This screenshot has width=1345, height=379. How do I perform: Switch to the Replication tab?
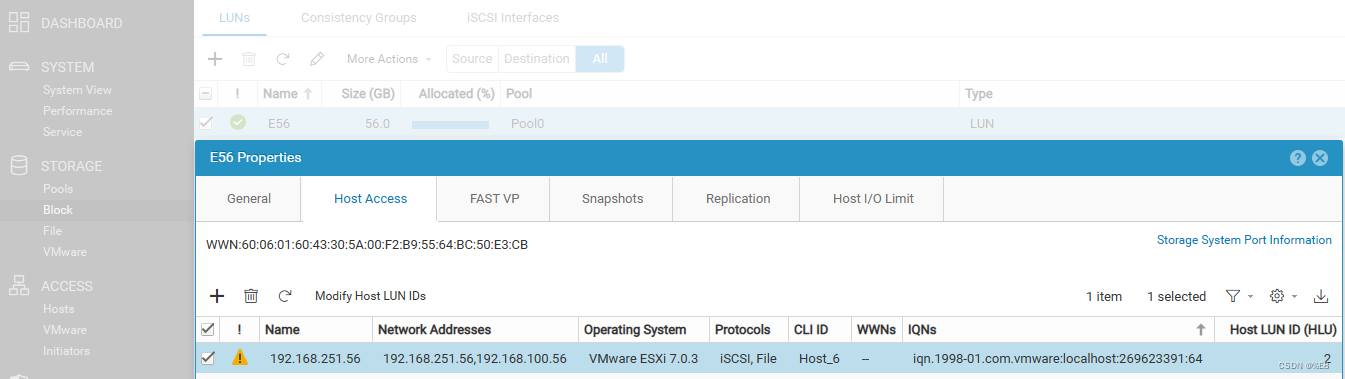738,199
